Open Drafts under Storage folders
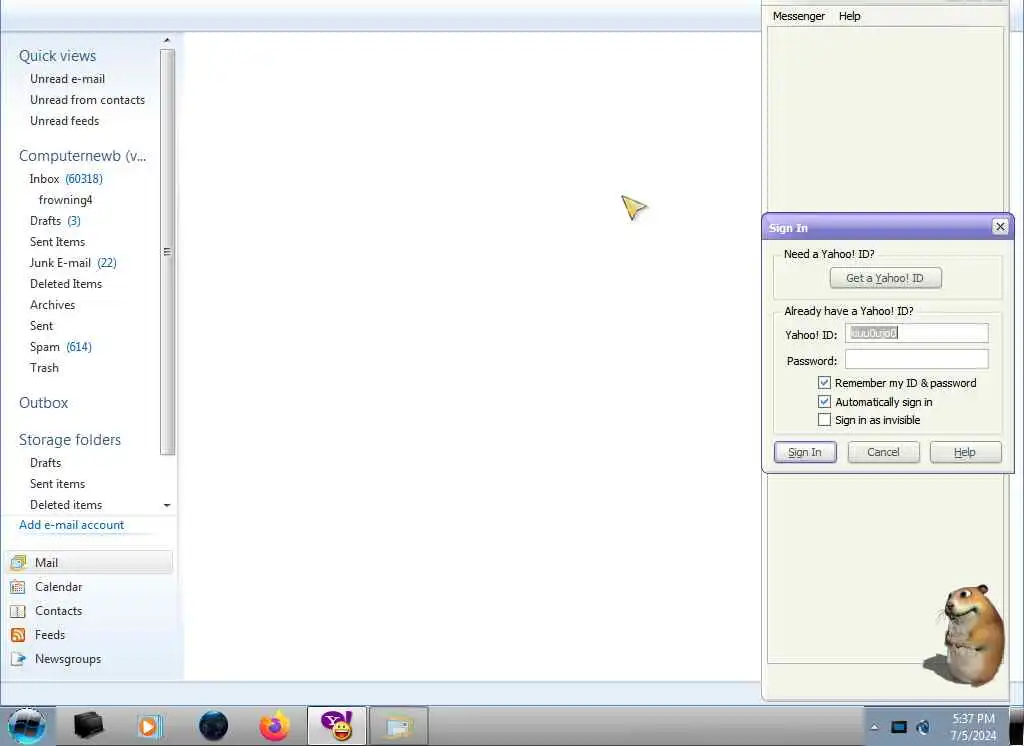Viewport: 1024px width, 746px height. point(45,462)
